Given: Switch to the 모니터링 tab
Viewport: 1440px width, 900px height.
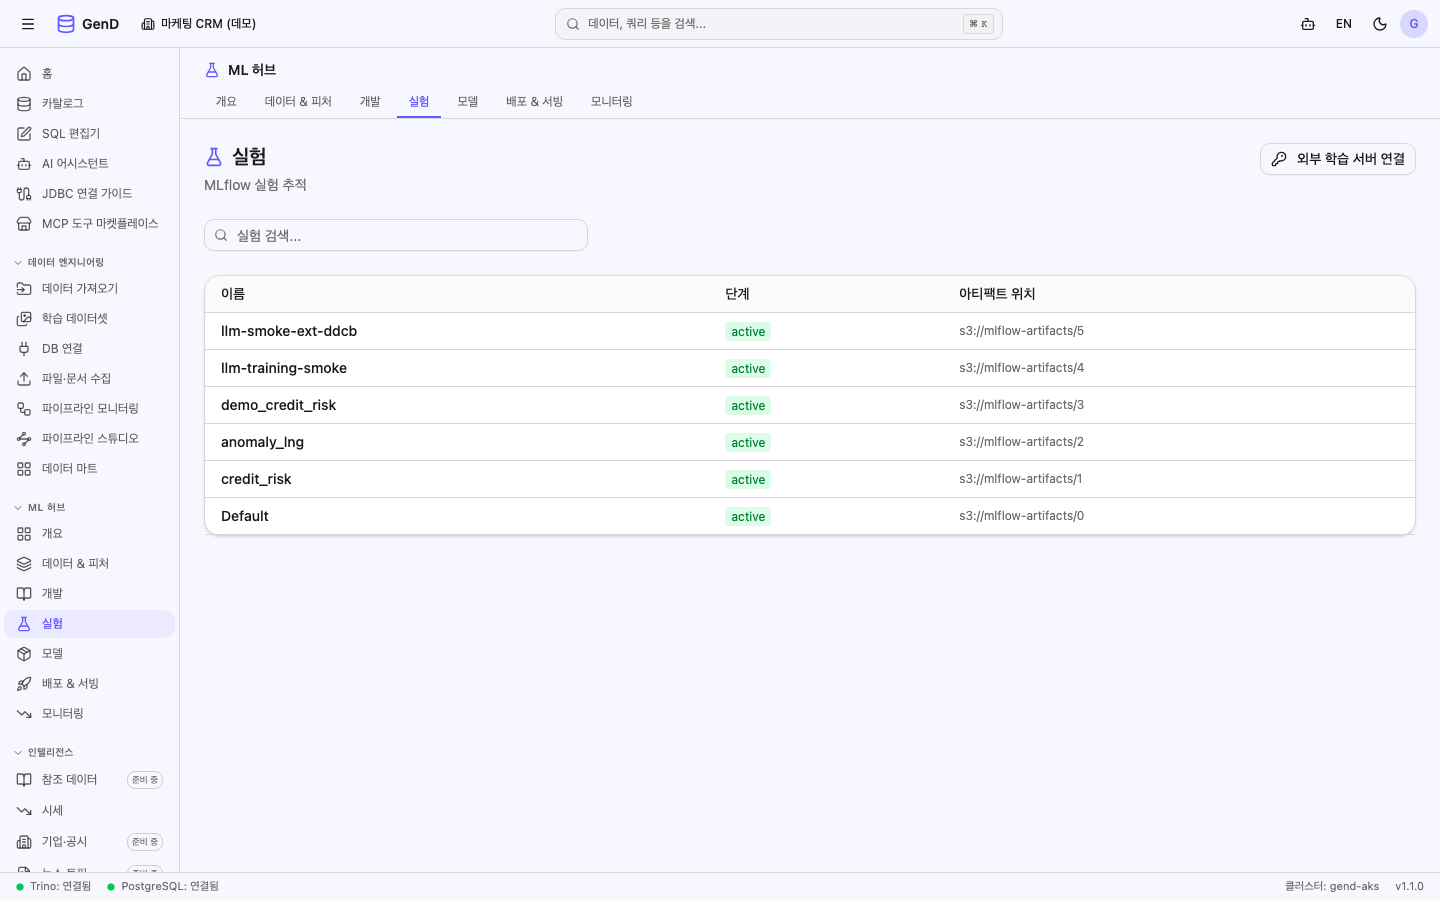Looking at the screenshot, I should coord(611,102).
